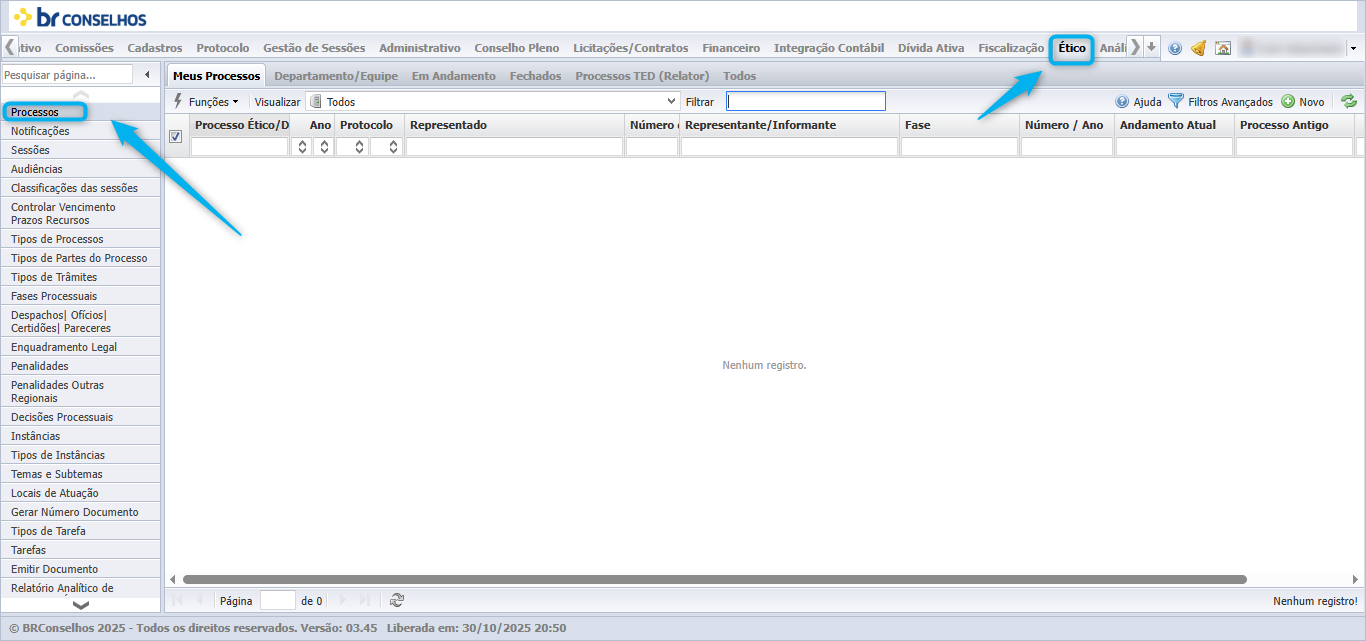Collapse the left sidebar with the arrow
This screenshot has width=1366, height=641.
[x=147, y=75]
